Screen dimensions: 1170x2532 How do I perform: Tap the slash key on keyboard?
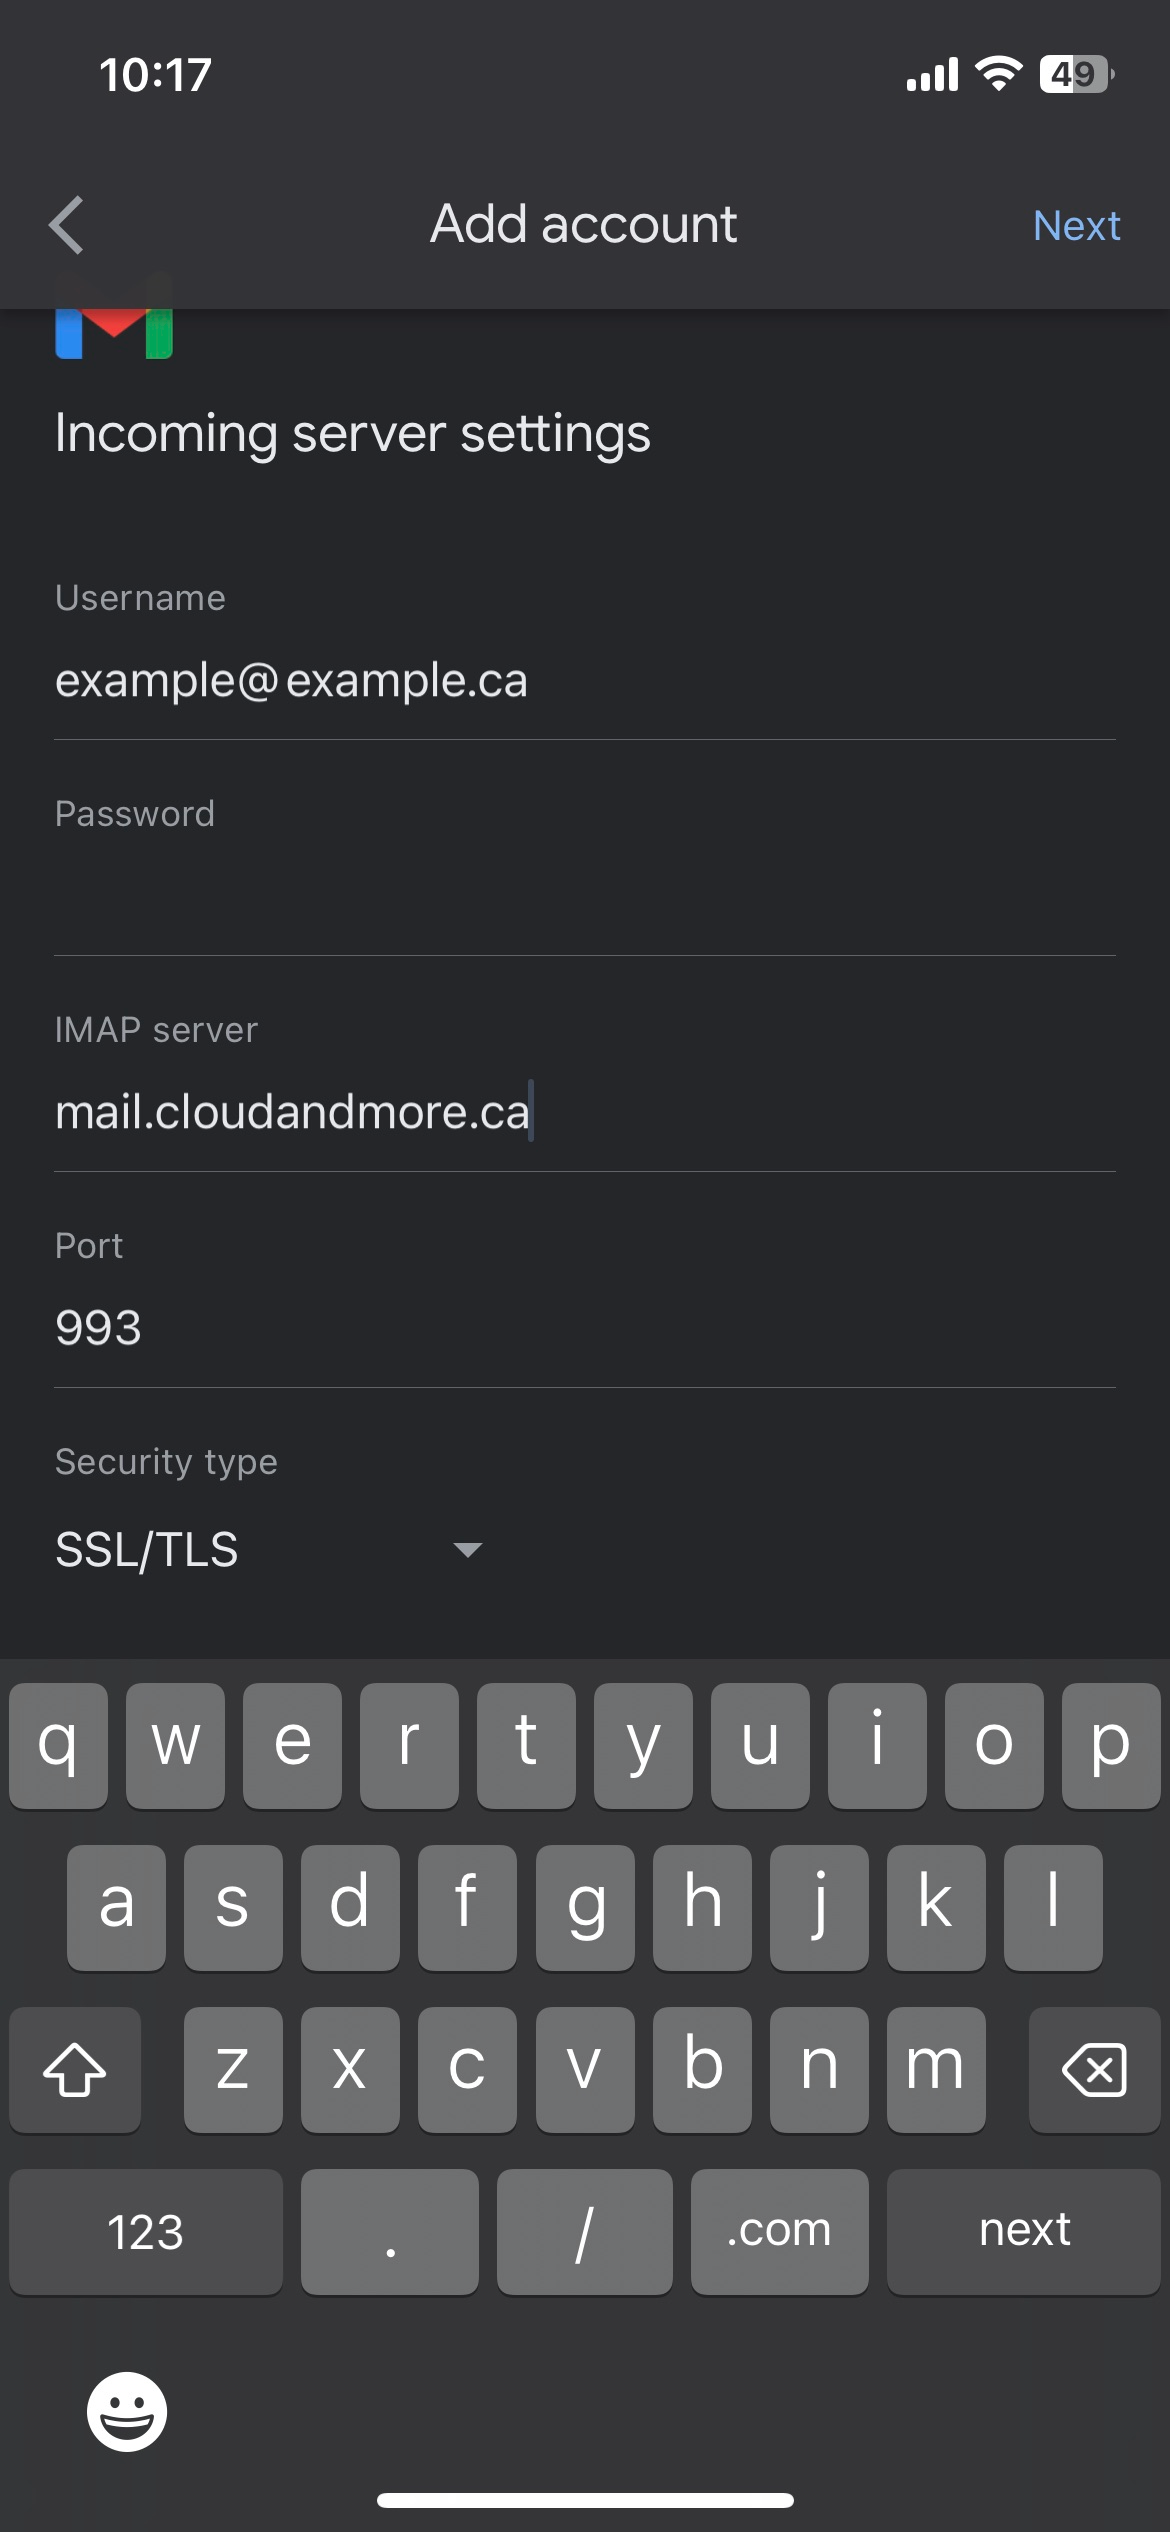[x=585, y=2231]
